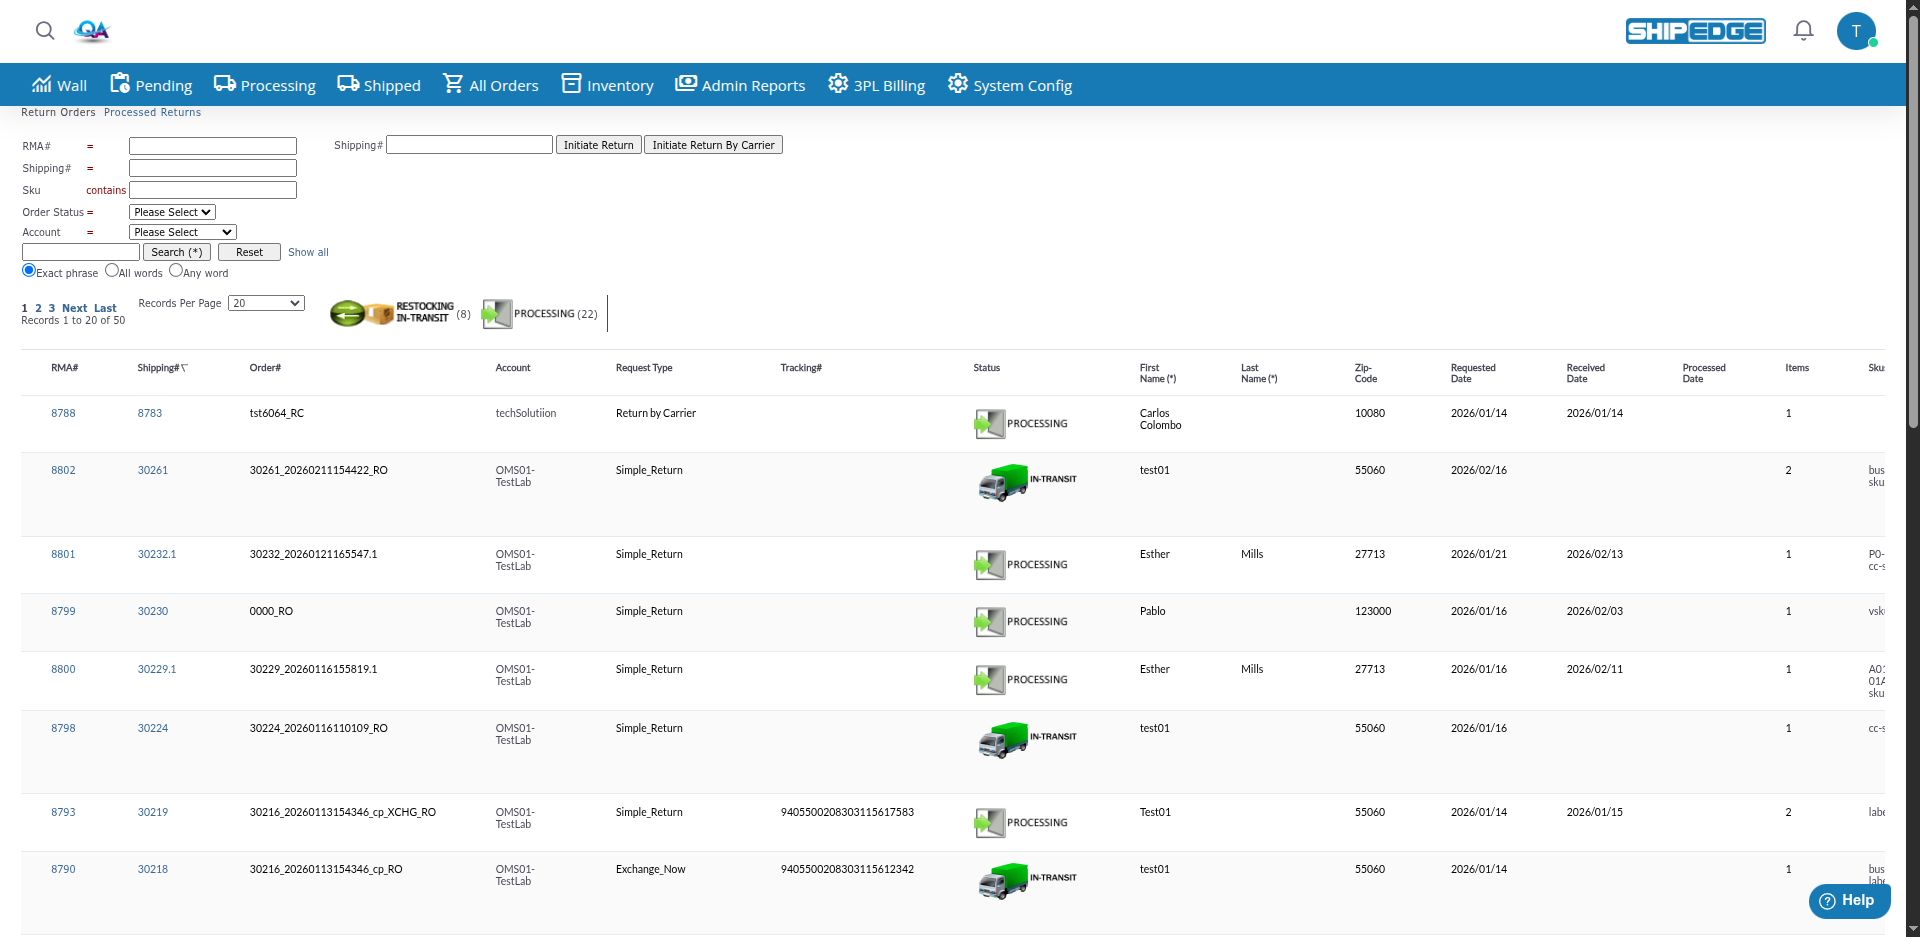1920x937 pixels.
Task: Focus the RMA# filter input field
Action: (213, 146)
